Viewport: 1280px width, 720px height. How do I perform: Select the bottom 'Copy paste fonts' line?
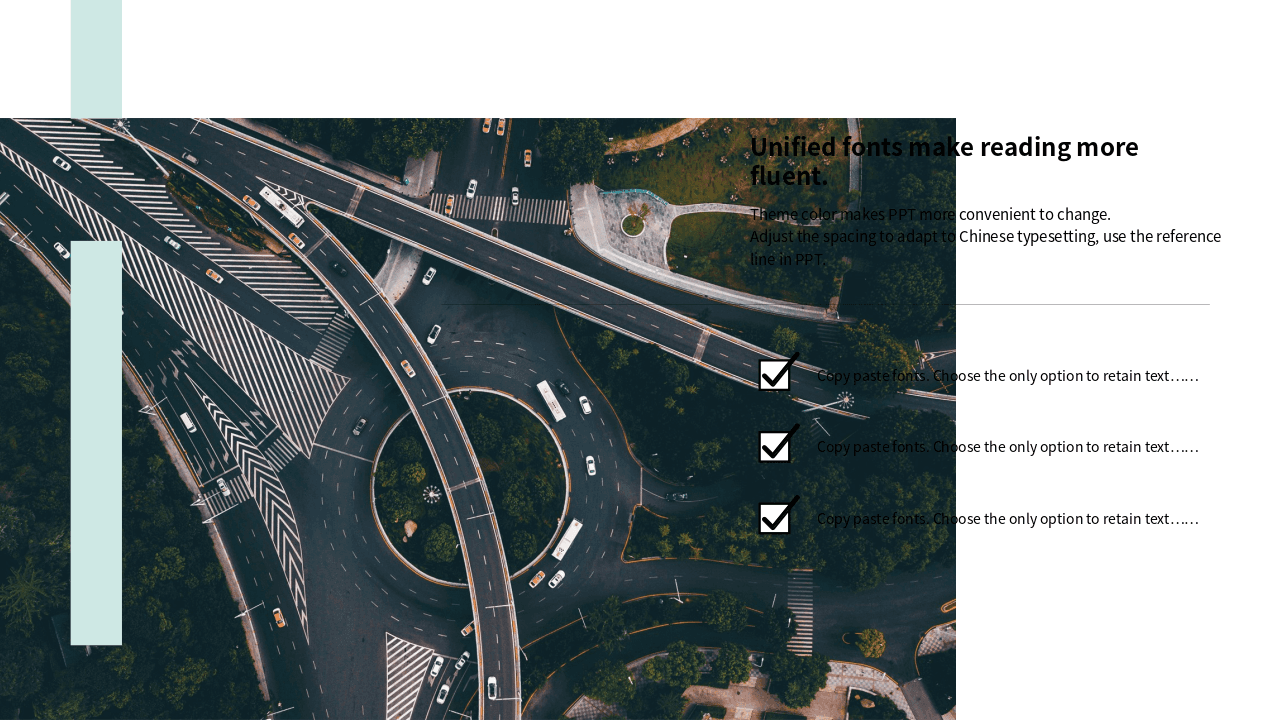[1007, 519]
